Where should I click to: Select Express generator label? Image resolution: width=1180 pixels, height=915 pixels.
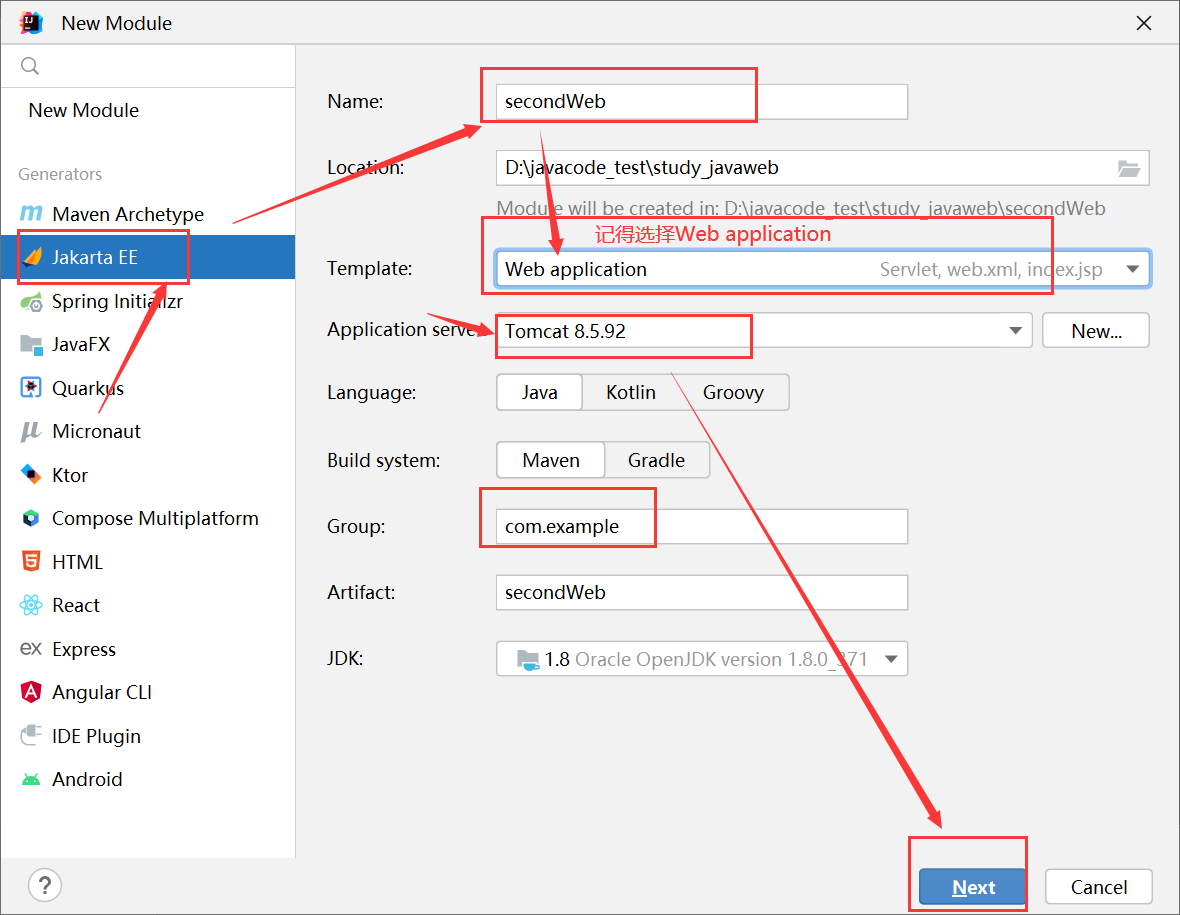pos(84,649)
